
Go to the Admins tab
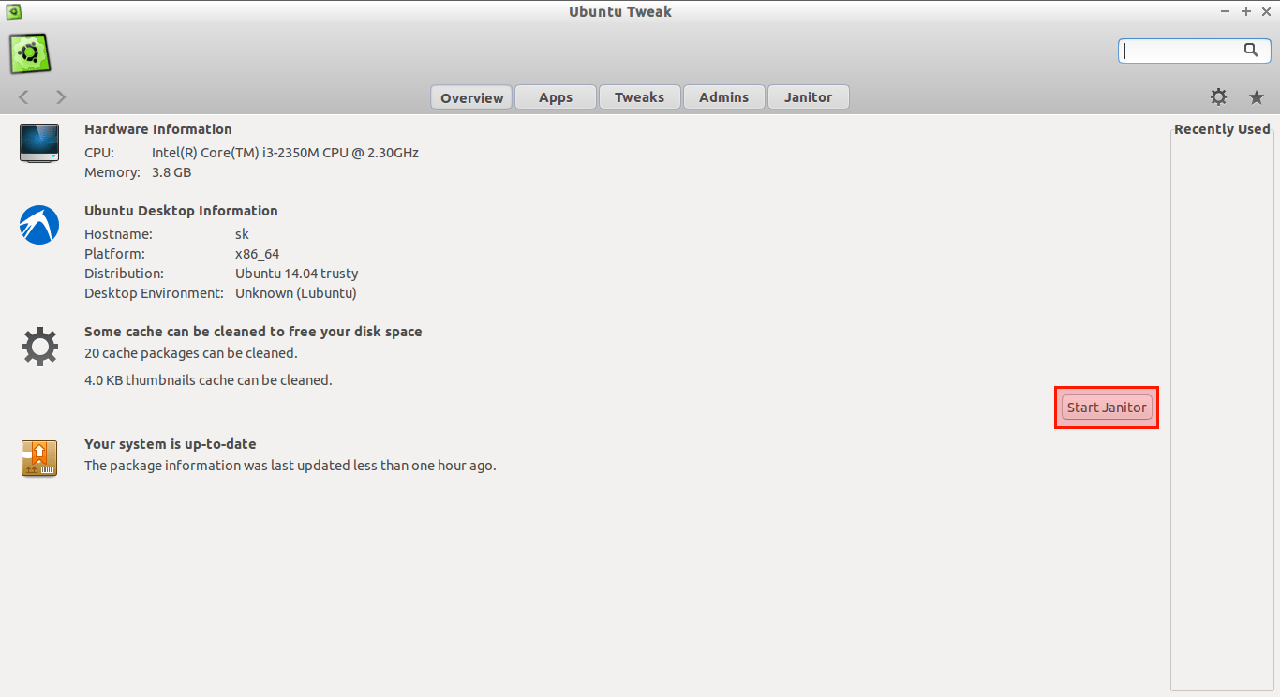click(724, 97)
